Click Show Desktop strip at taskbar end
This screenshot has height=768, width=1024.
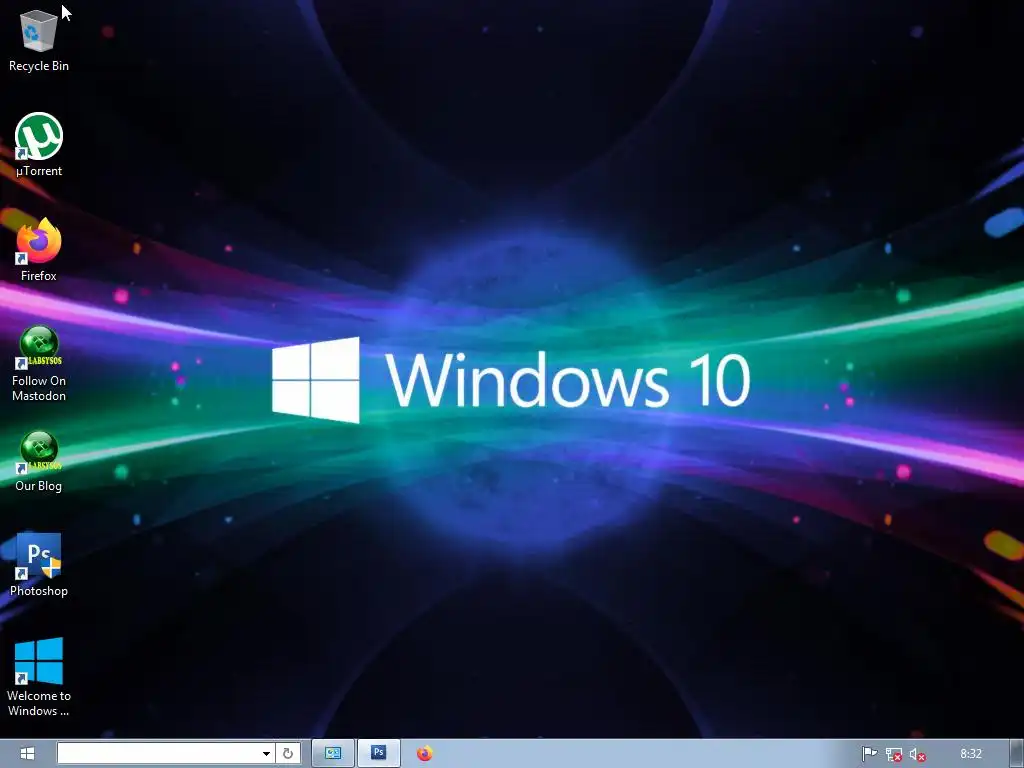tap(1017, 754)
